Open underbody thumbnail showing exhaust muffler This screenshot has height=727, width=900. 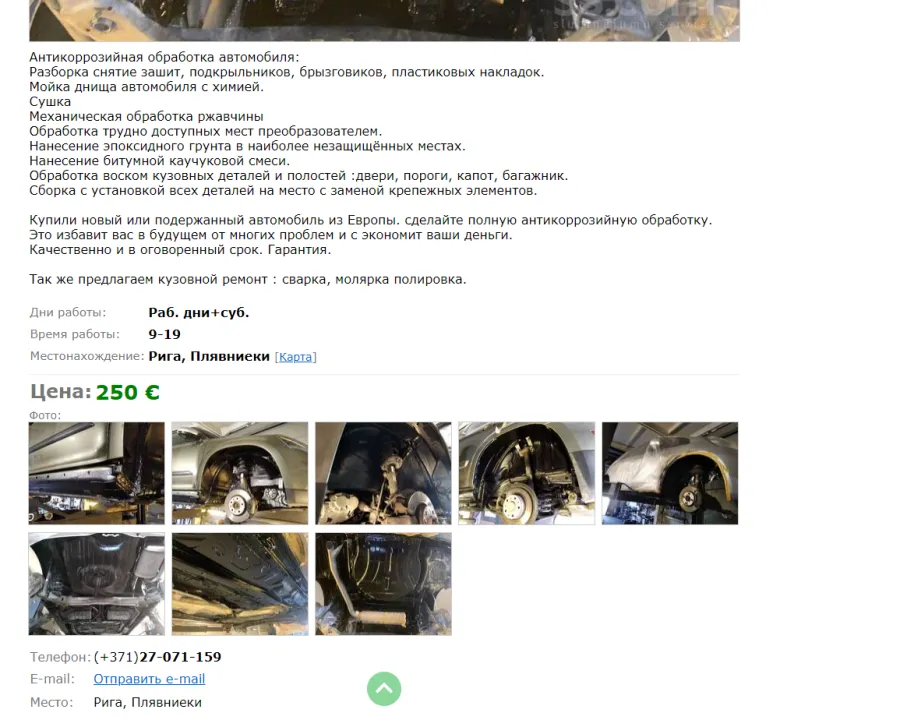pos(383,584)
